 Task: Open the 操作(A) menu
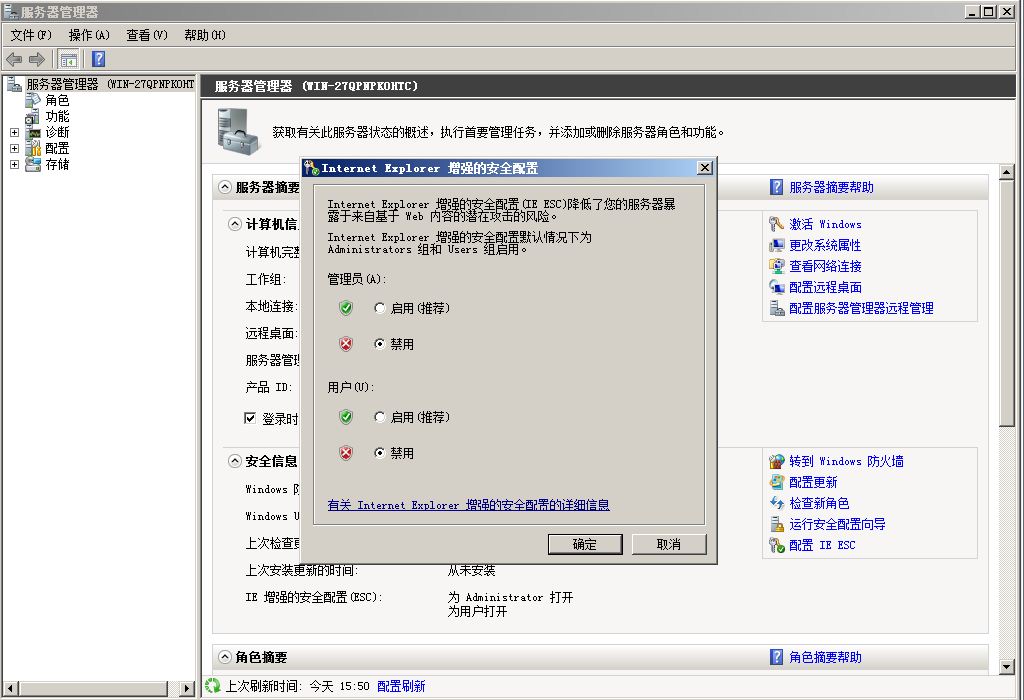click(x=89, y=35)
